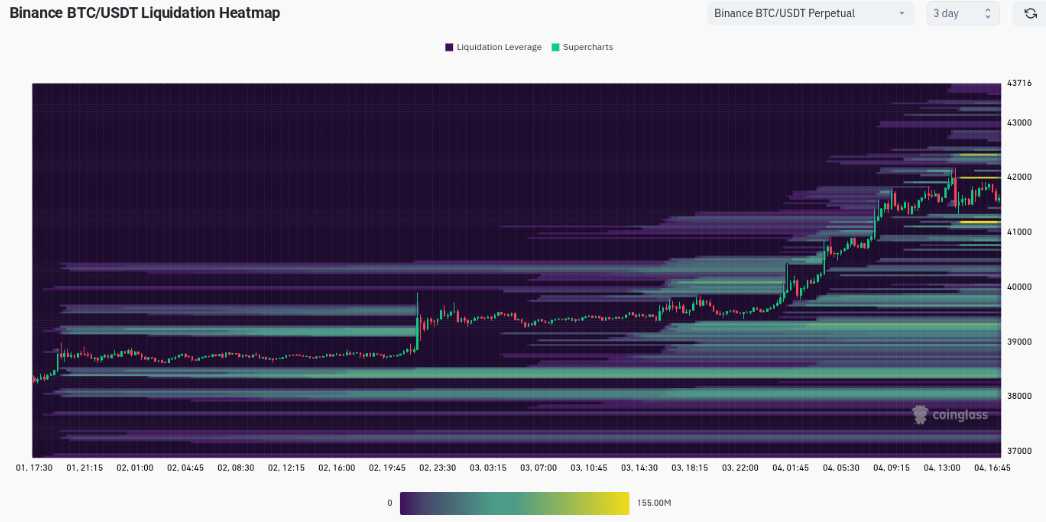Click the 02, 19:45 time axis label
Image resolution: width=1046 pixels, height=522 pixels.
pos(387,468)
